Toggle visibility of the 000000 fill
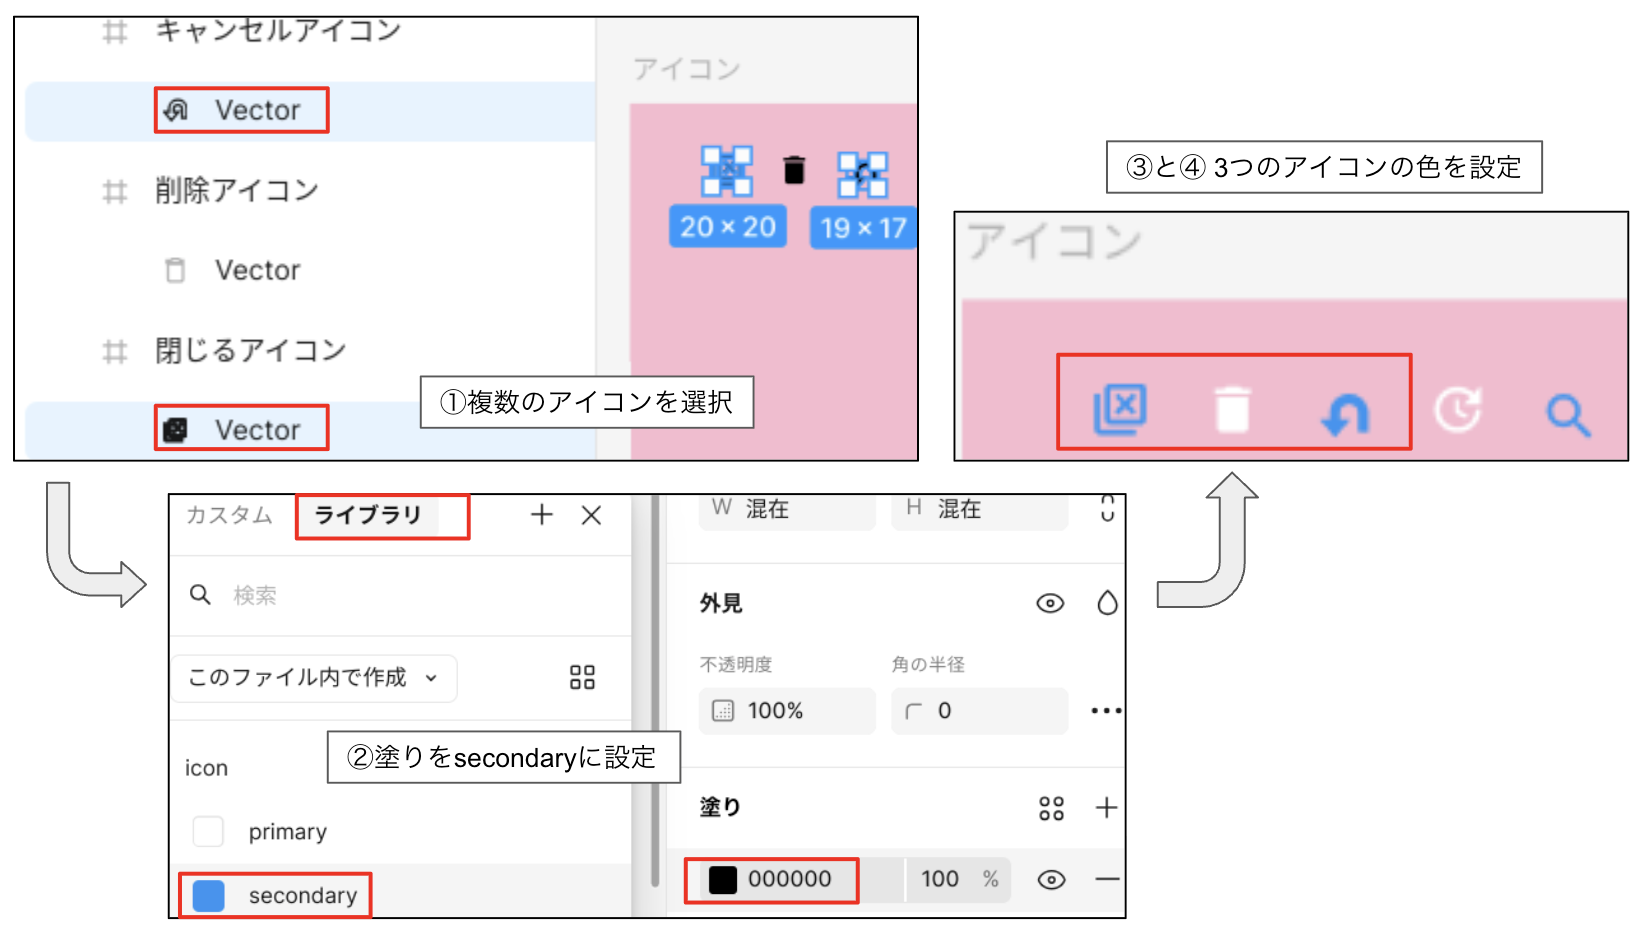Viewport: 1644px width, 936px height. pos(1051,880)
